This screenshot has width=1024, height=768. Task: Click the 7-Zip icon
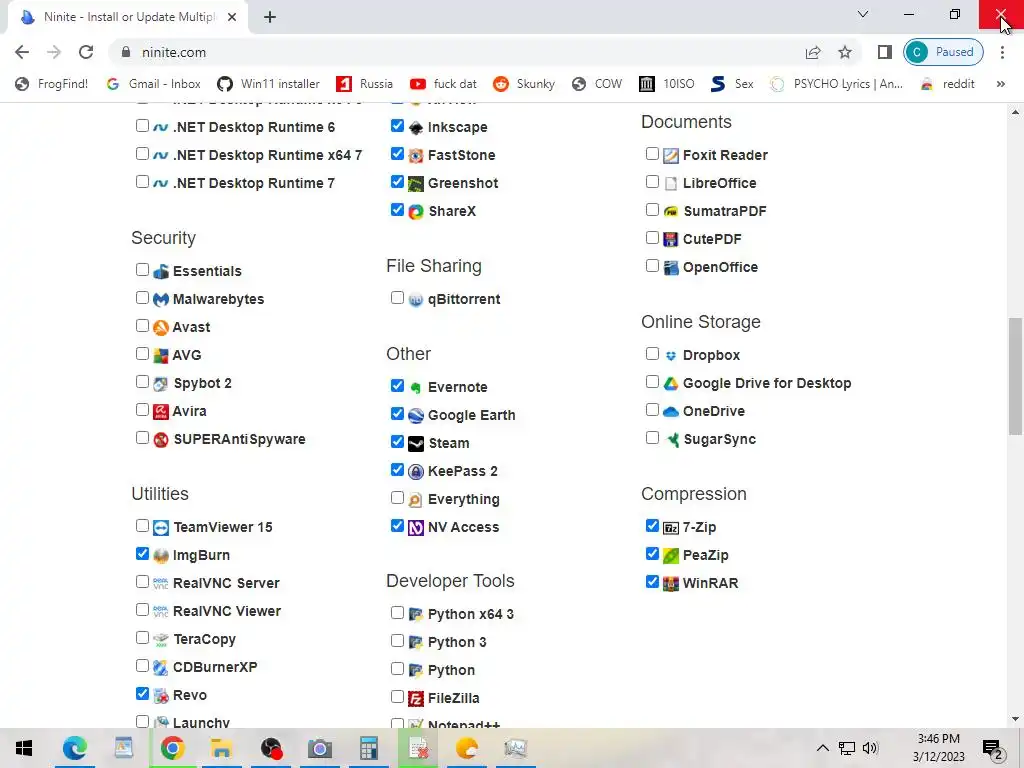click(671, 528)
